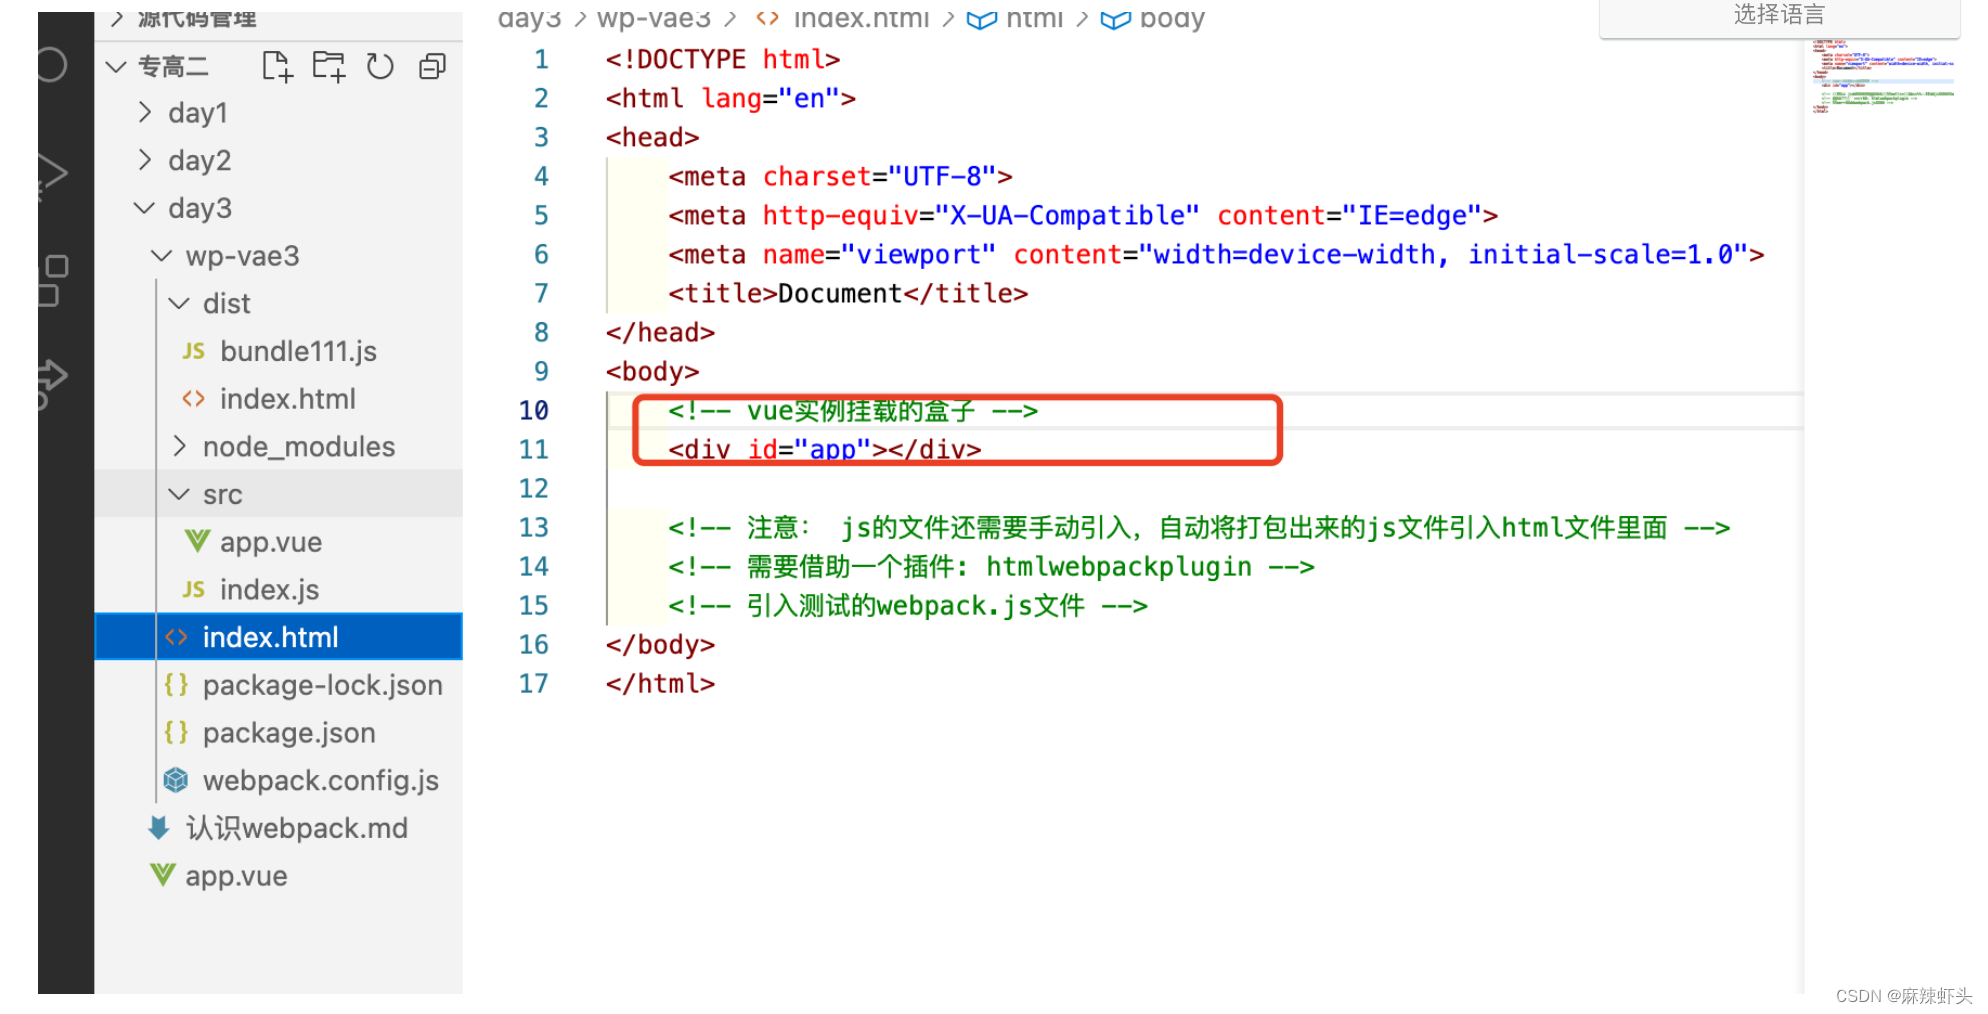1988x1014 pixels.
Task: Click the 引入测试的webpack.js文件 comment
Action: 908,605
